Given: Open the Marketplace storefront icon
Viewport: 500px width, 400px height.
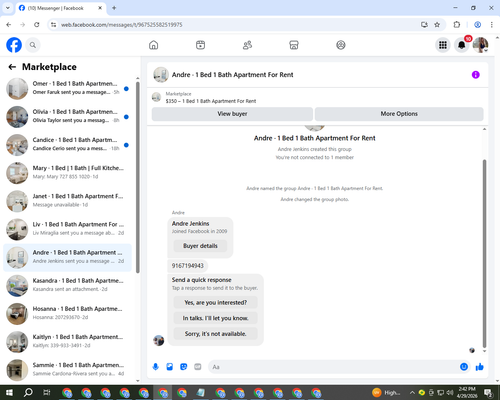Looking at the screenshot, I should tap(294, 45).
